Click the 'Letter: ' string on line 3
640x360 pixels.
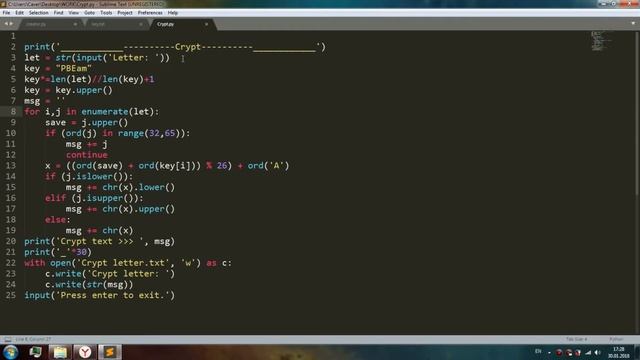tap(133, 58)
